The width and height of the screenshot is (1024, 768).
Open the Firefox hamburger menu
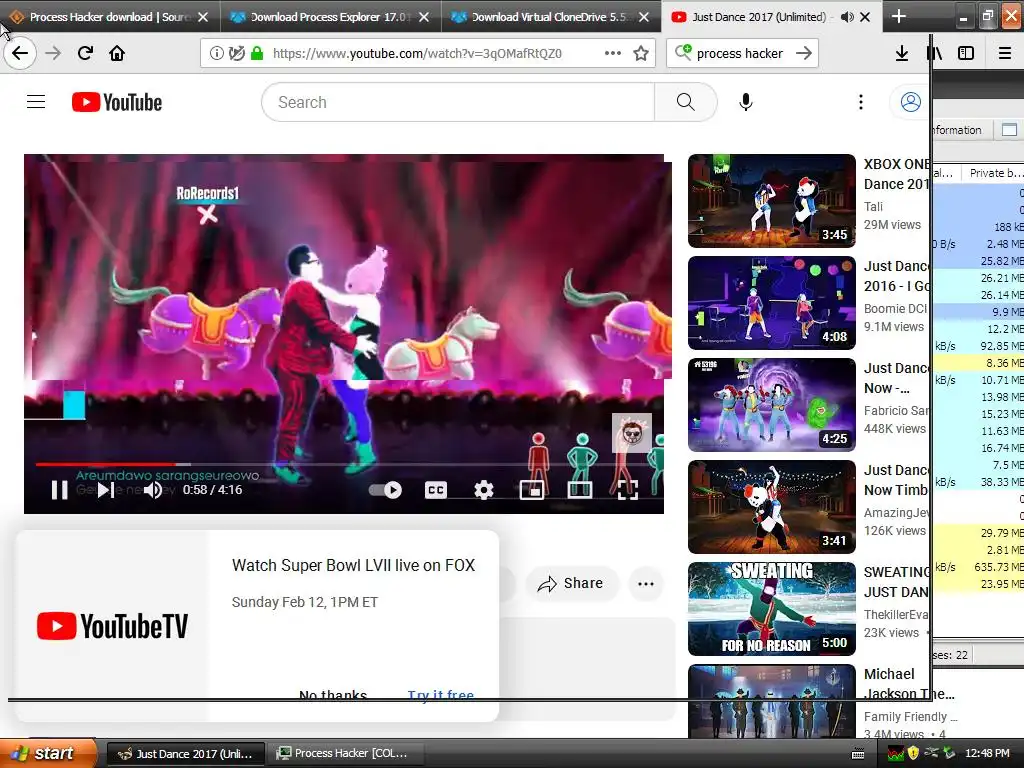tap(1005, 53)
